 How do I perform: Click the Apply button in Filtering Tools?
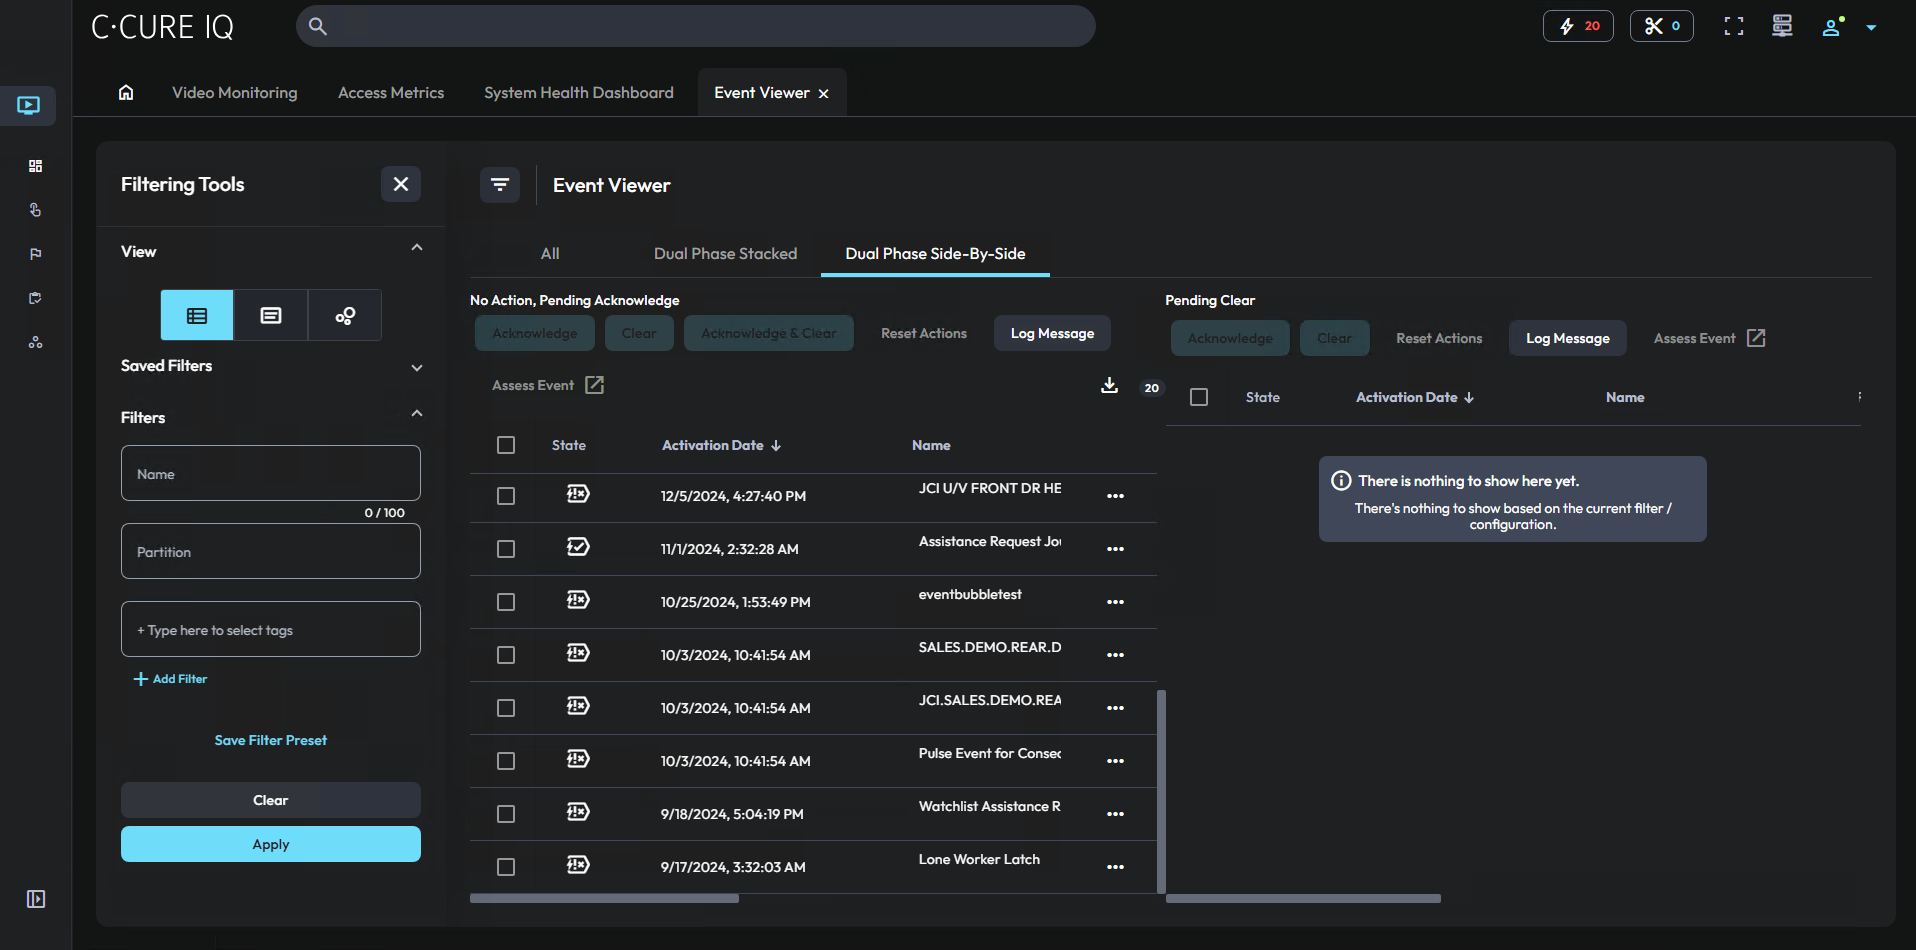pyautogui.click(x=270, y=844)
